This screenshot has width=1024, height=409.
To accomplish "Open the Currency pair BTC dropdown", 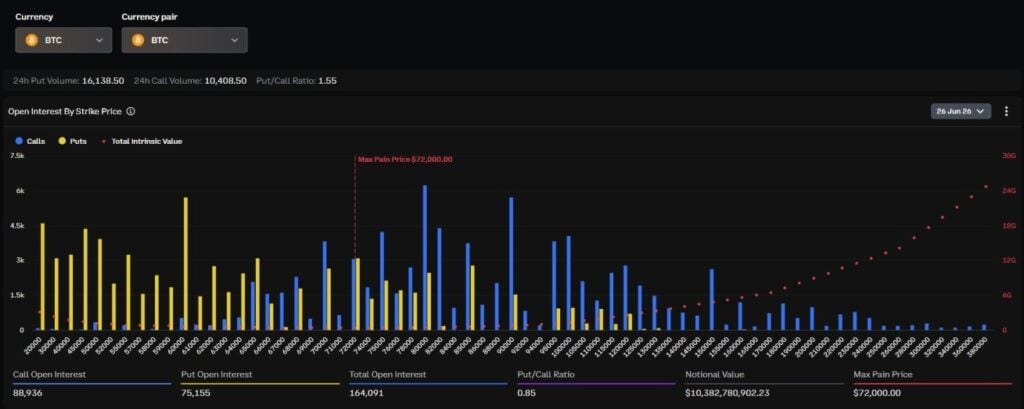I will [184, 40].
